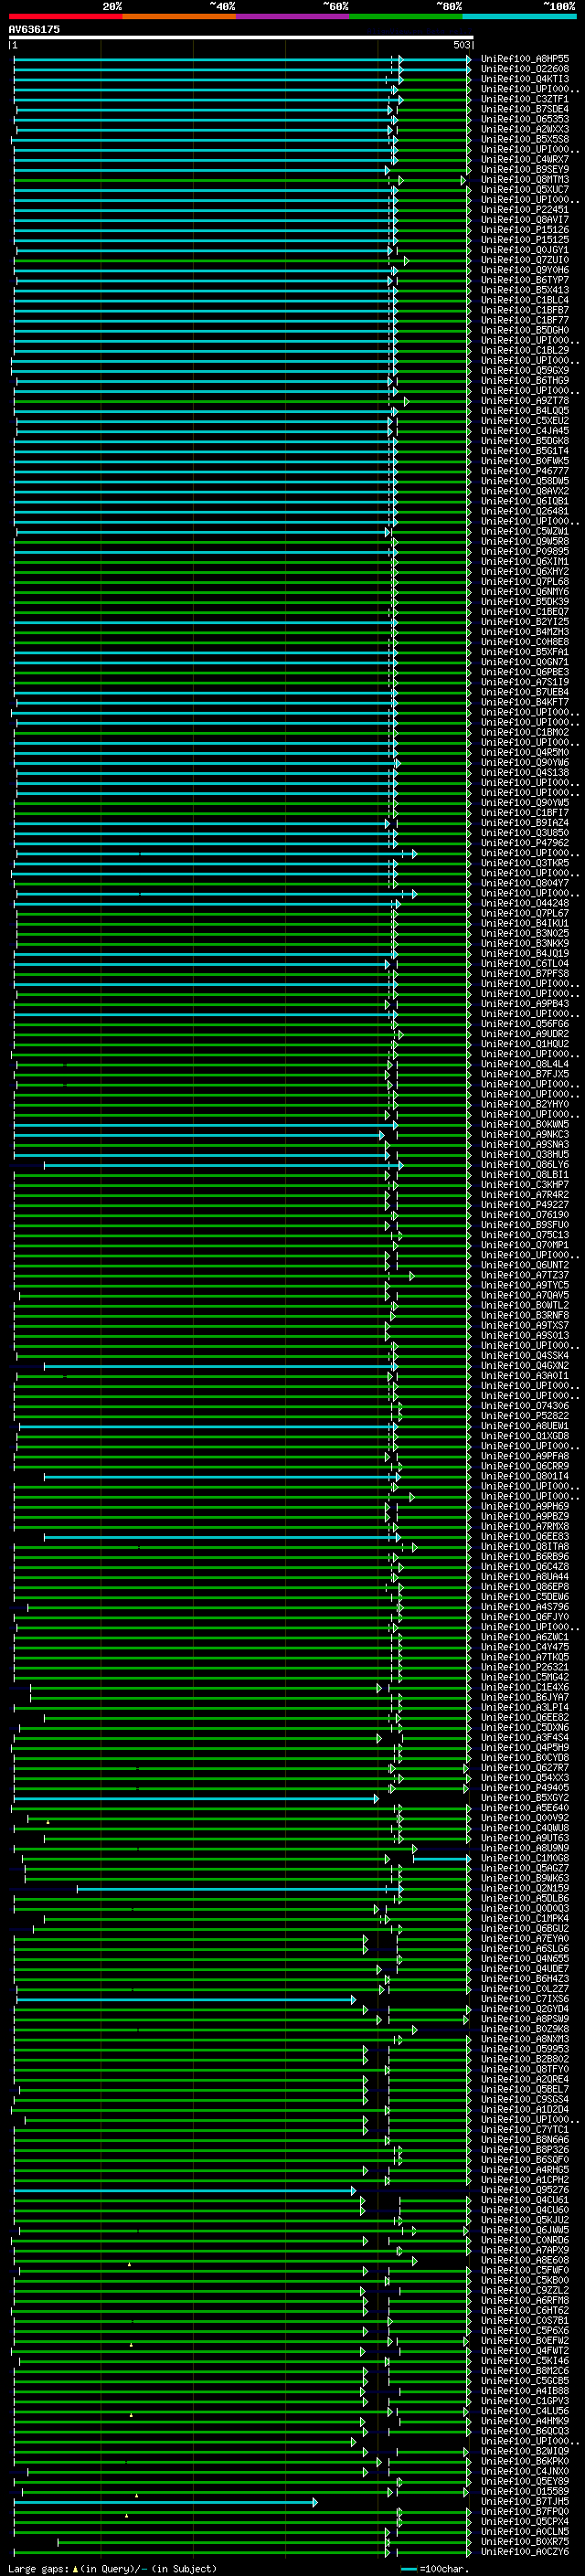Select hit UniRef100_Q4CU60

pos(525,2209)
